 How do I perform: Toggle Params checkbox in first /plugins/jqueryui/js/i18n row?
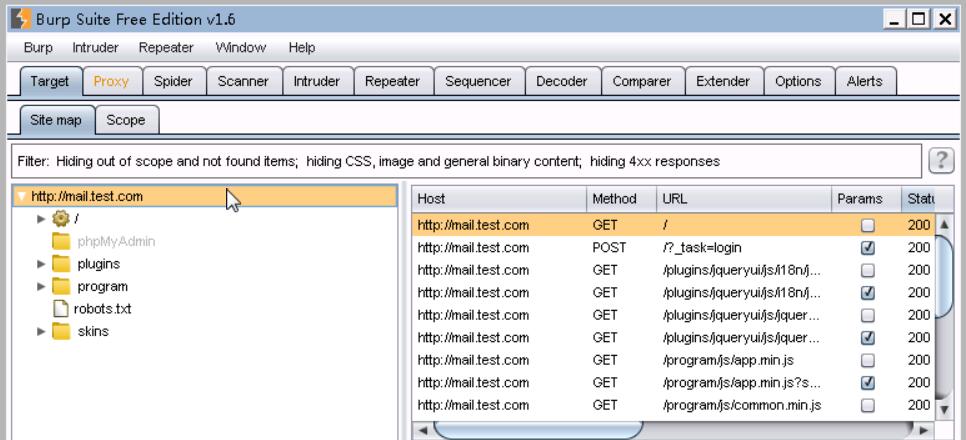click(867, 271)
